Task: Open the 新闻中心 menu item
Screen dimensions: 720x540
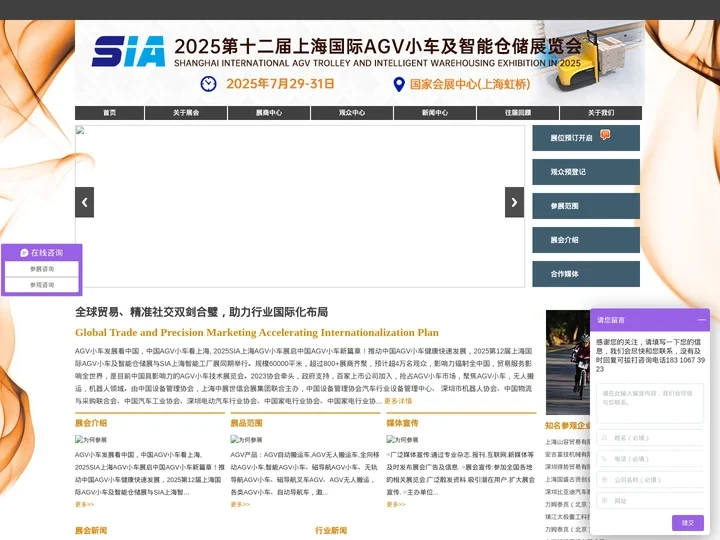Action: tap(435, 112)
